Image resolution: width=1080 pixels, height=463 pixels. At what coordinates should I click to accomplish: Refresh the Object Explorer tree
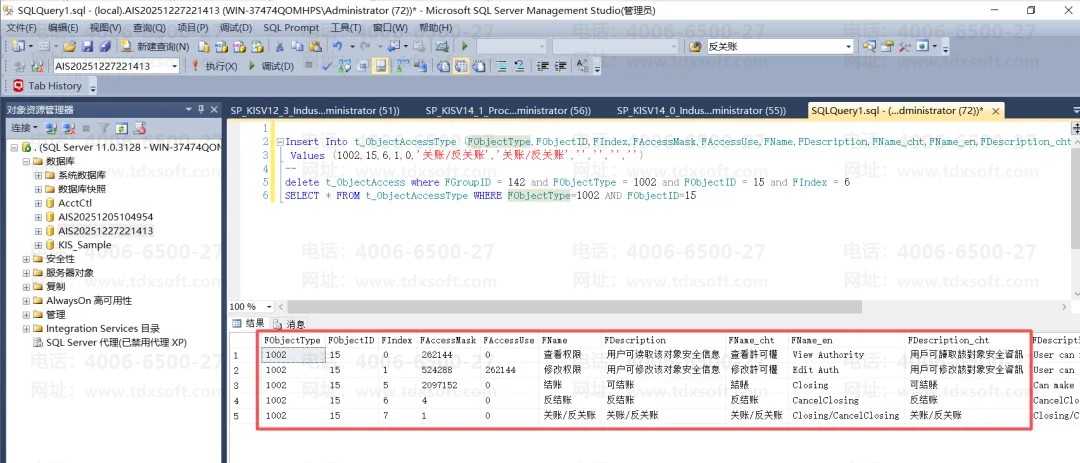click(121, 129)
